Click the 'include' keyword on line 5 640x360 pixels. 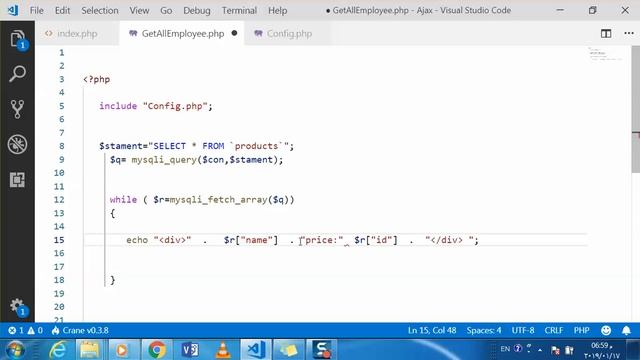[118, 106]
